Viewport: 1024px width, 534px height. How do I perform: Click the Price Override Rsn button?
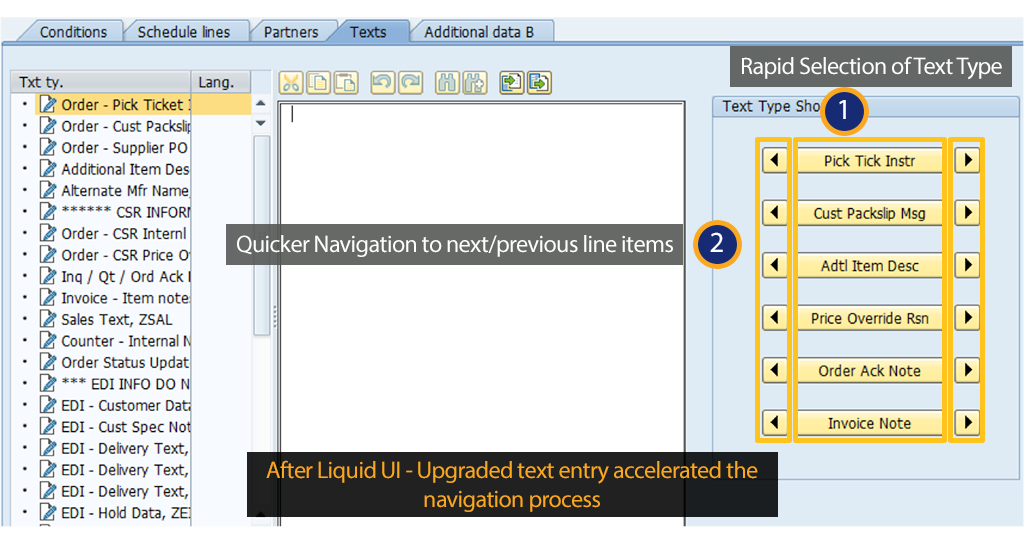coord(869,319)
